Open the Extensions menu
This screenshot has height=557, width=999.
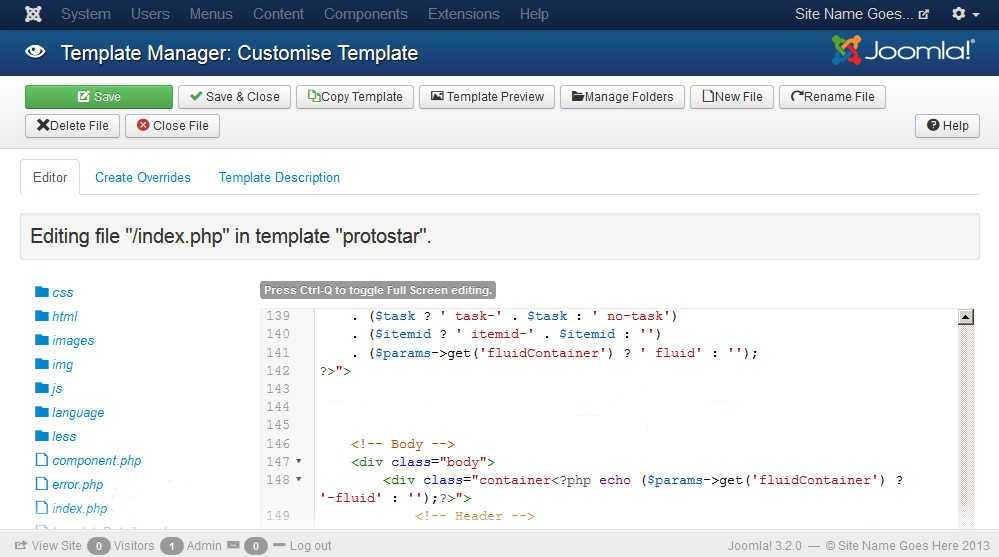coord(463,14)
